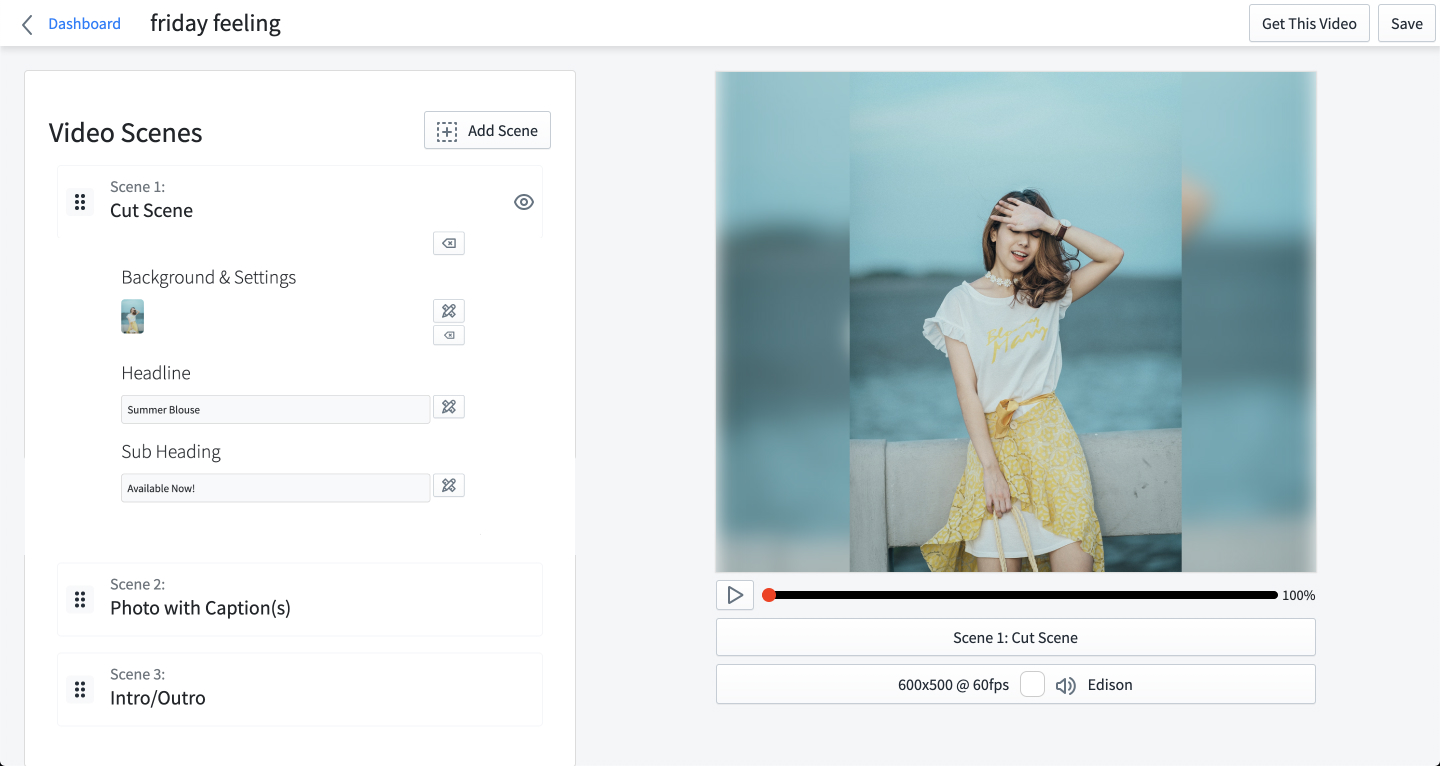Click the video preview image

1016,322
